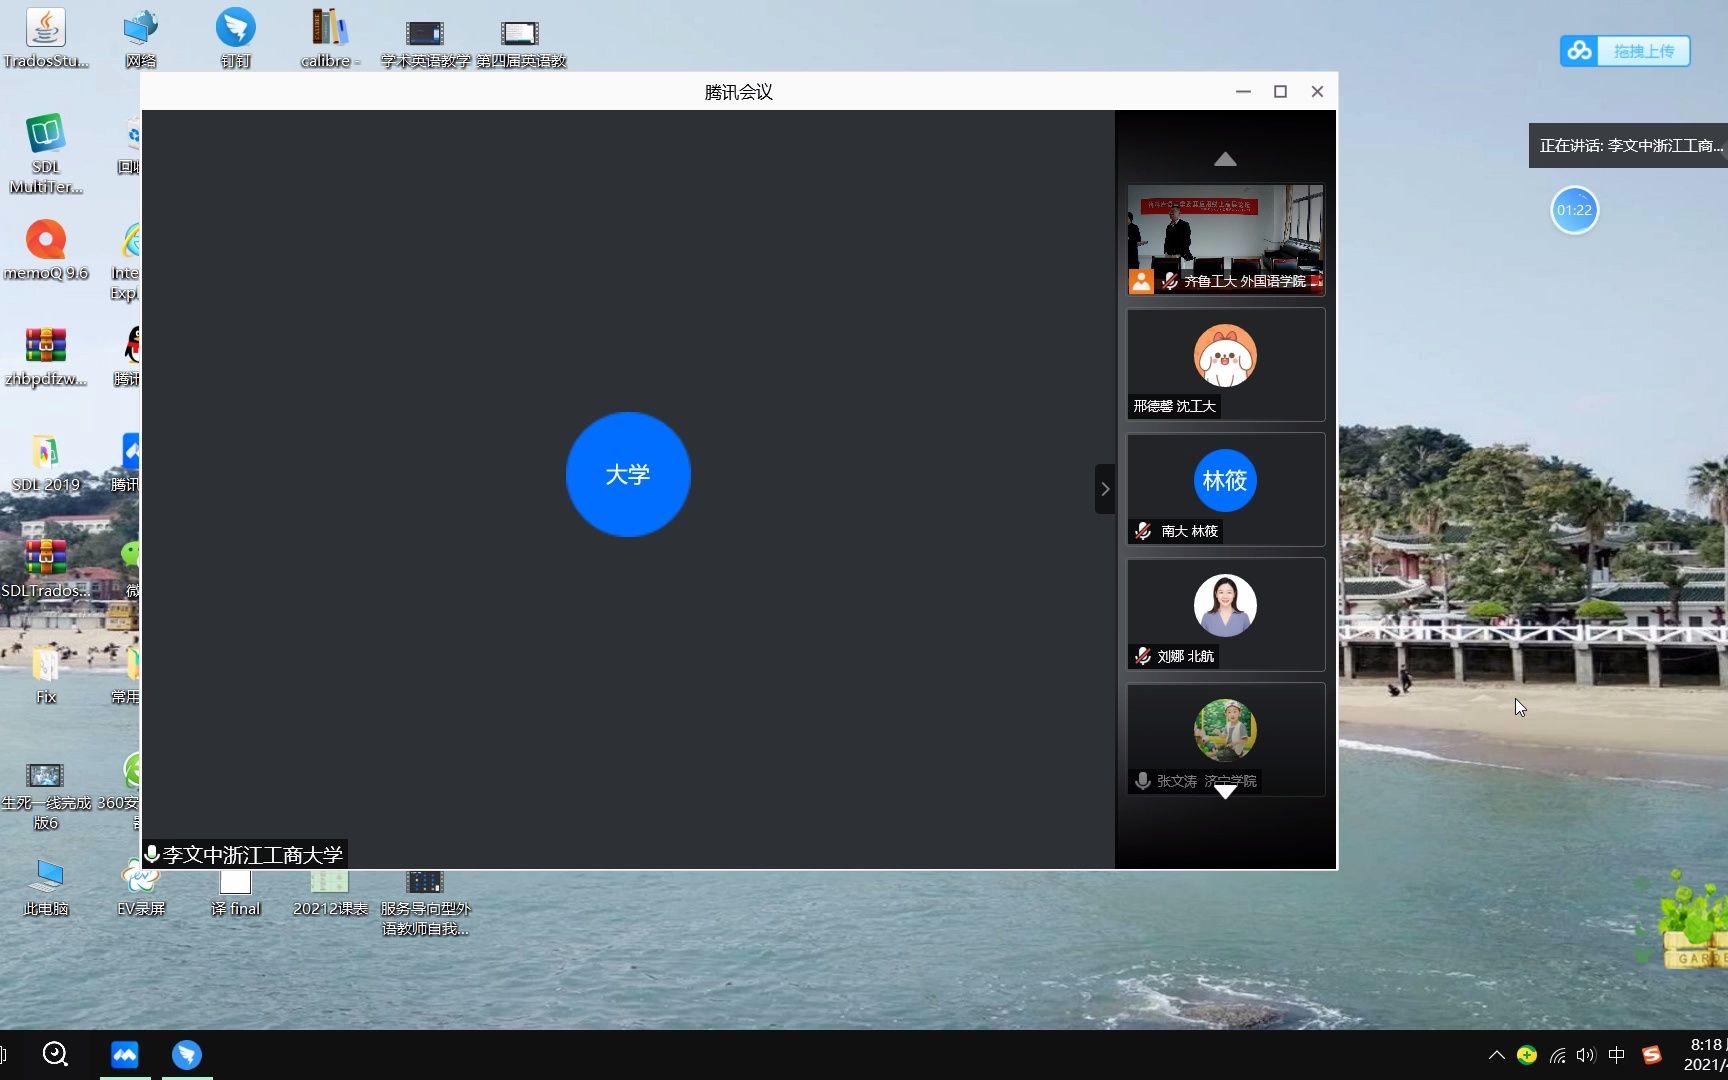Open the 译 final document icon
The image size is (1728, 1080).
point(235,890)
